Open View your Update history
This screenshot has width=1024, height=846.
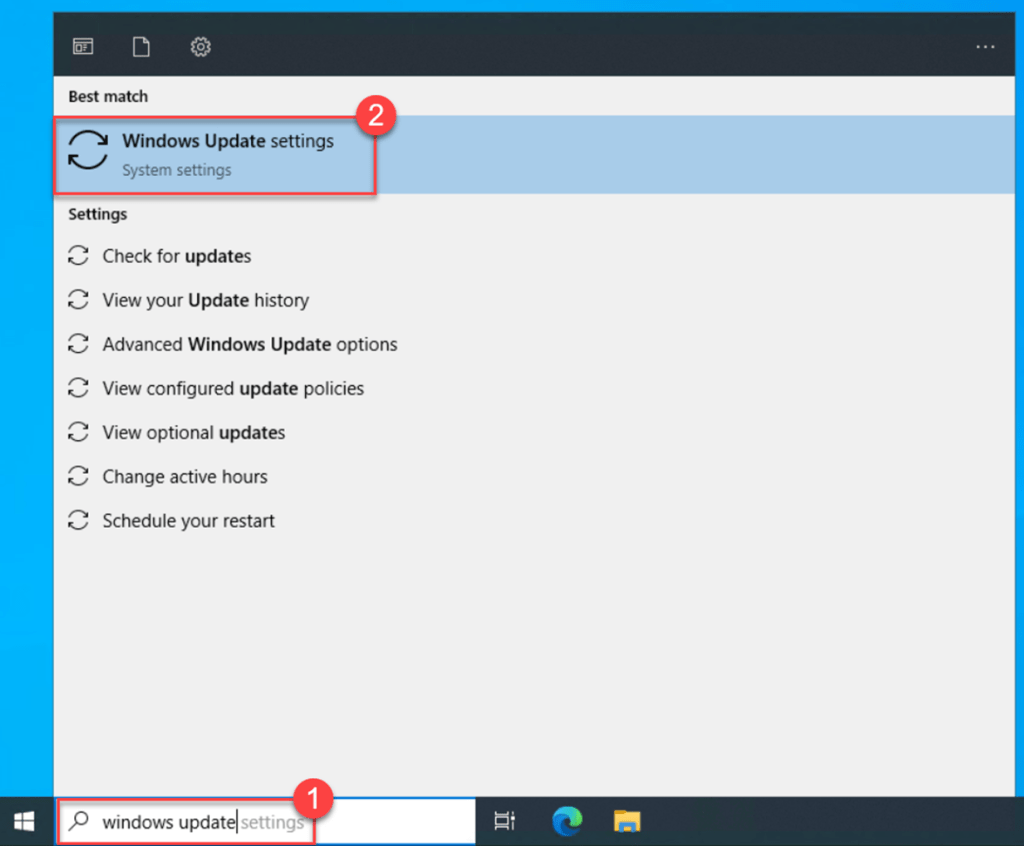205,300
